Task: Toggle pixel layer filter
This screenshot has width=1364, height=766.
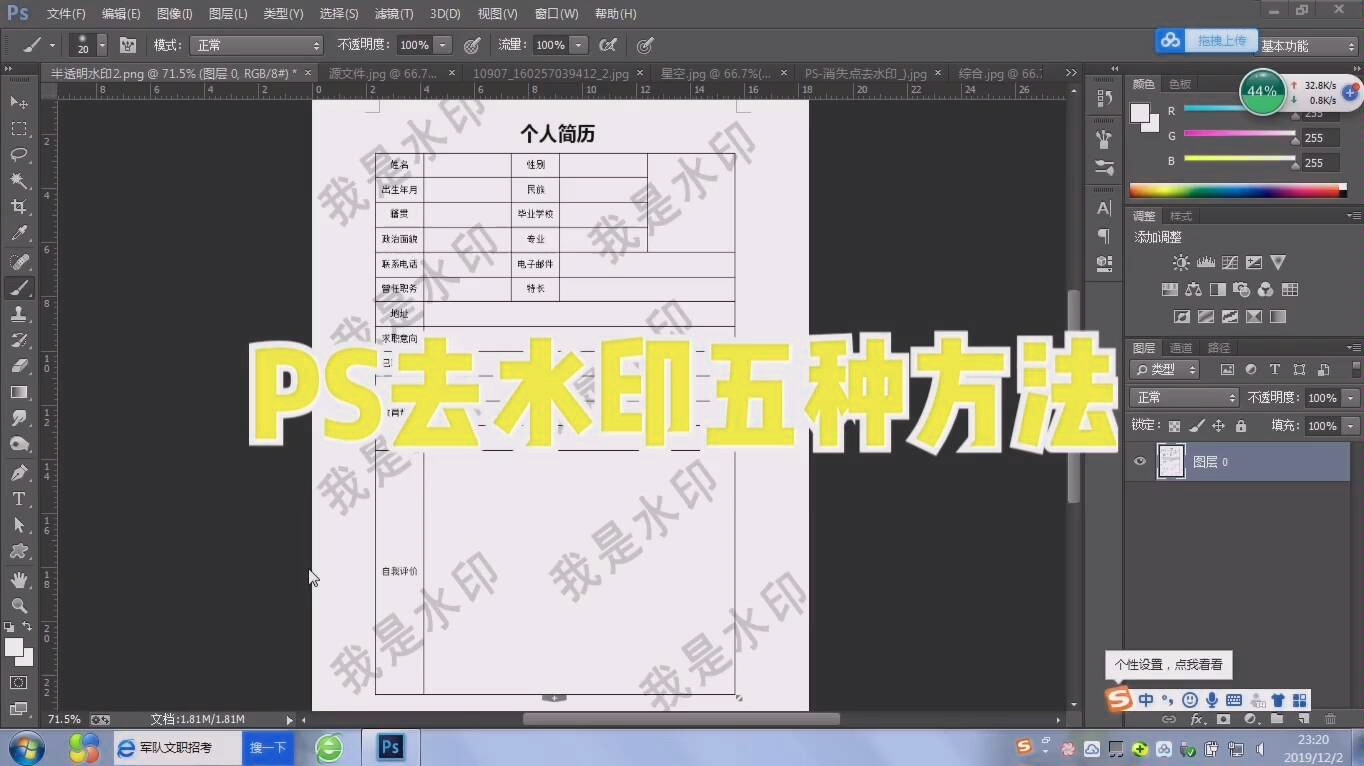Action: (x=1227, y=370)
